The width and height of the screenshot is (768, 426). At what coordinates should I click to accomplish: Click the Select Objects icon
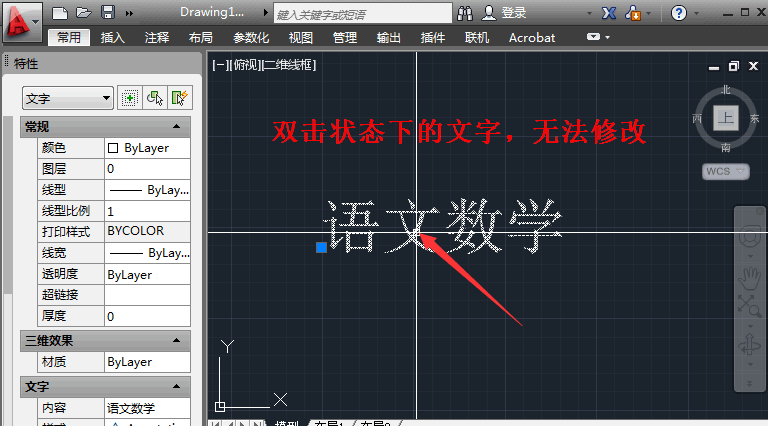point(155,98)
